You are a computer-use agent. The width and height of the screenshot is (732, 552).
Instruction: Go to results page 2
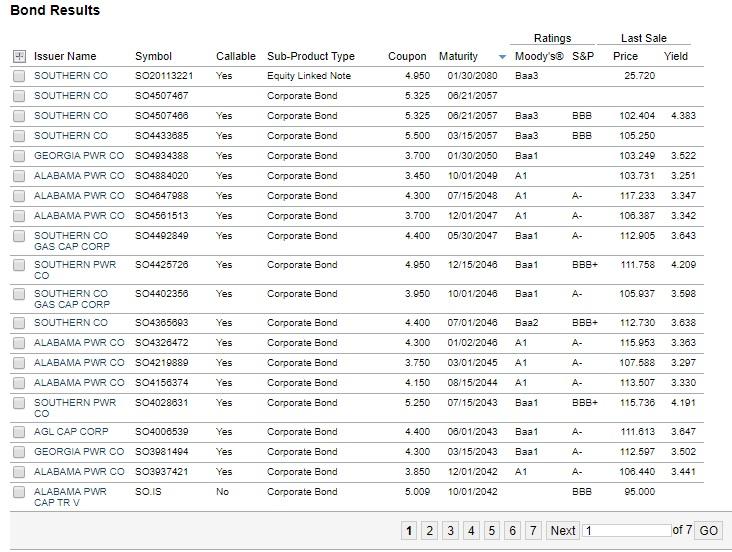coord(429,531)
